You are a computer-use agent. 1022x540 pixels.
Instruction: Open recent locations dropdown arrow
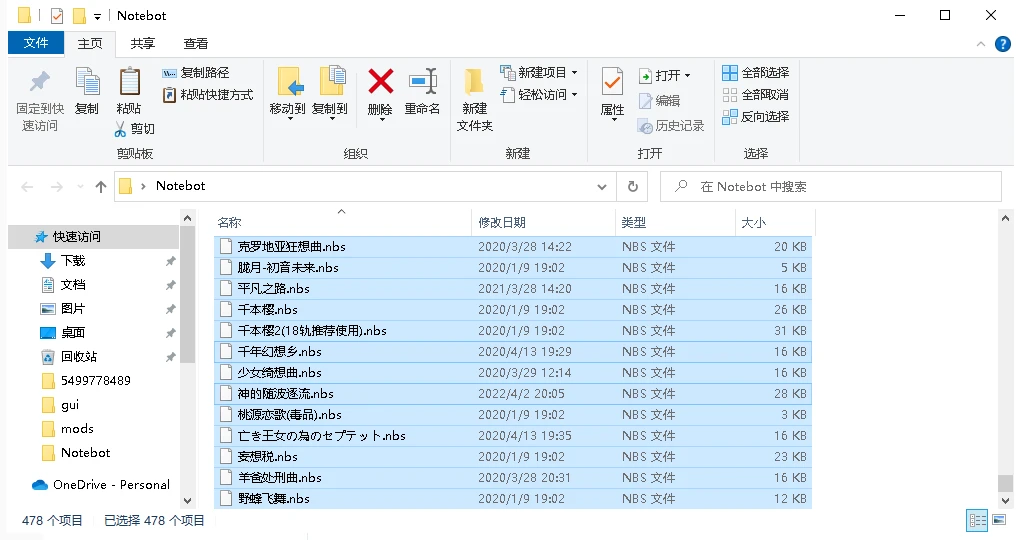(80, 187)
